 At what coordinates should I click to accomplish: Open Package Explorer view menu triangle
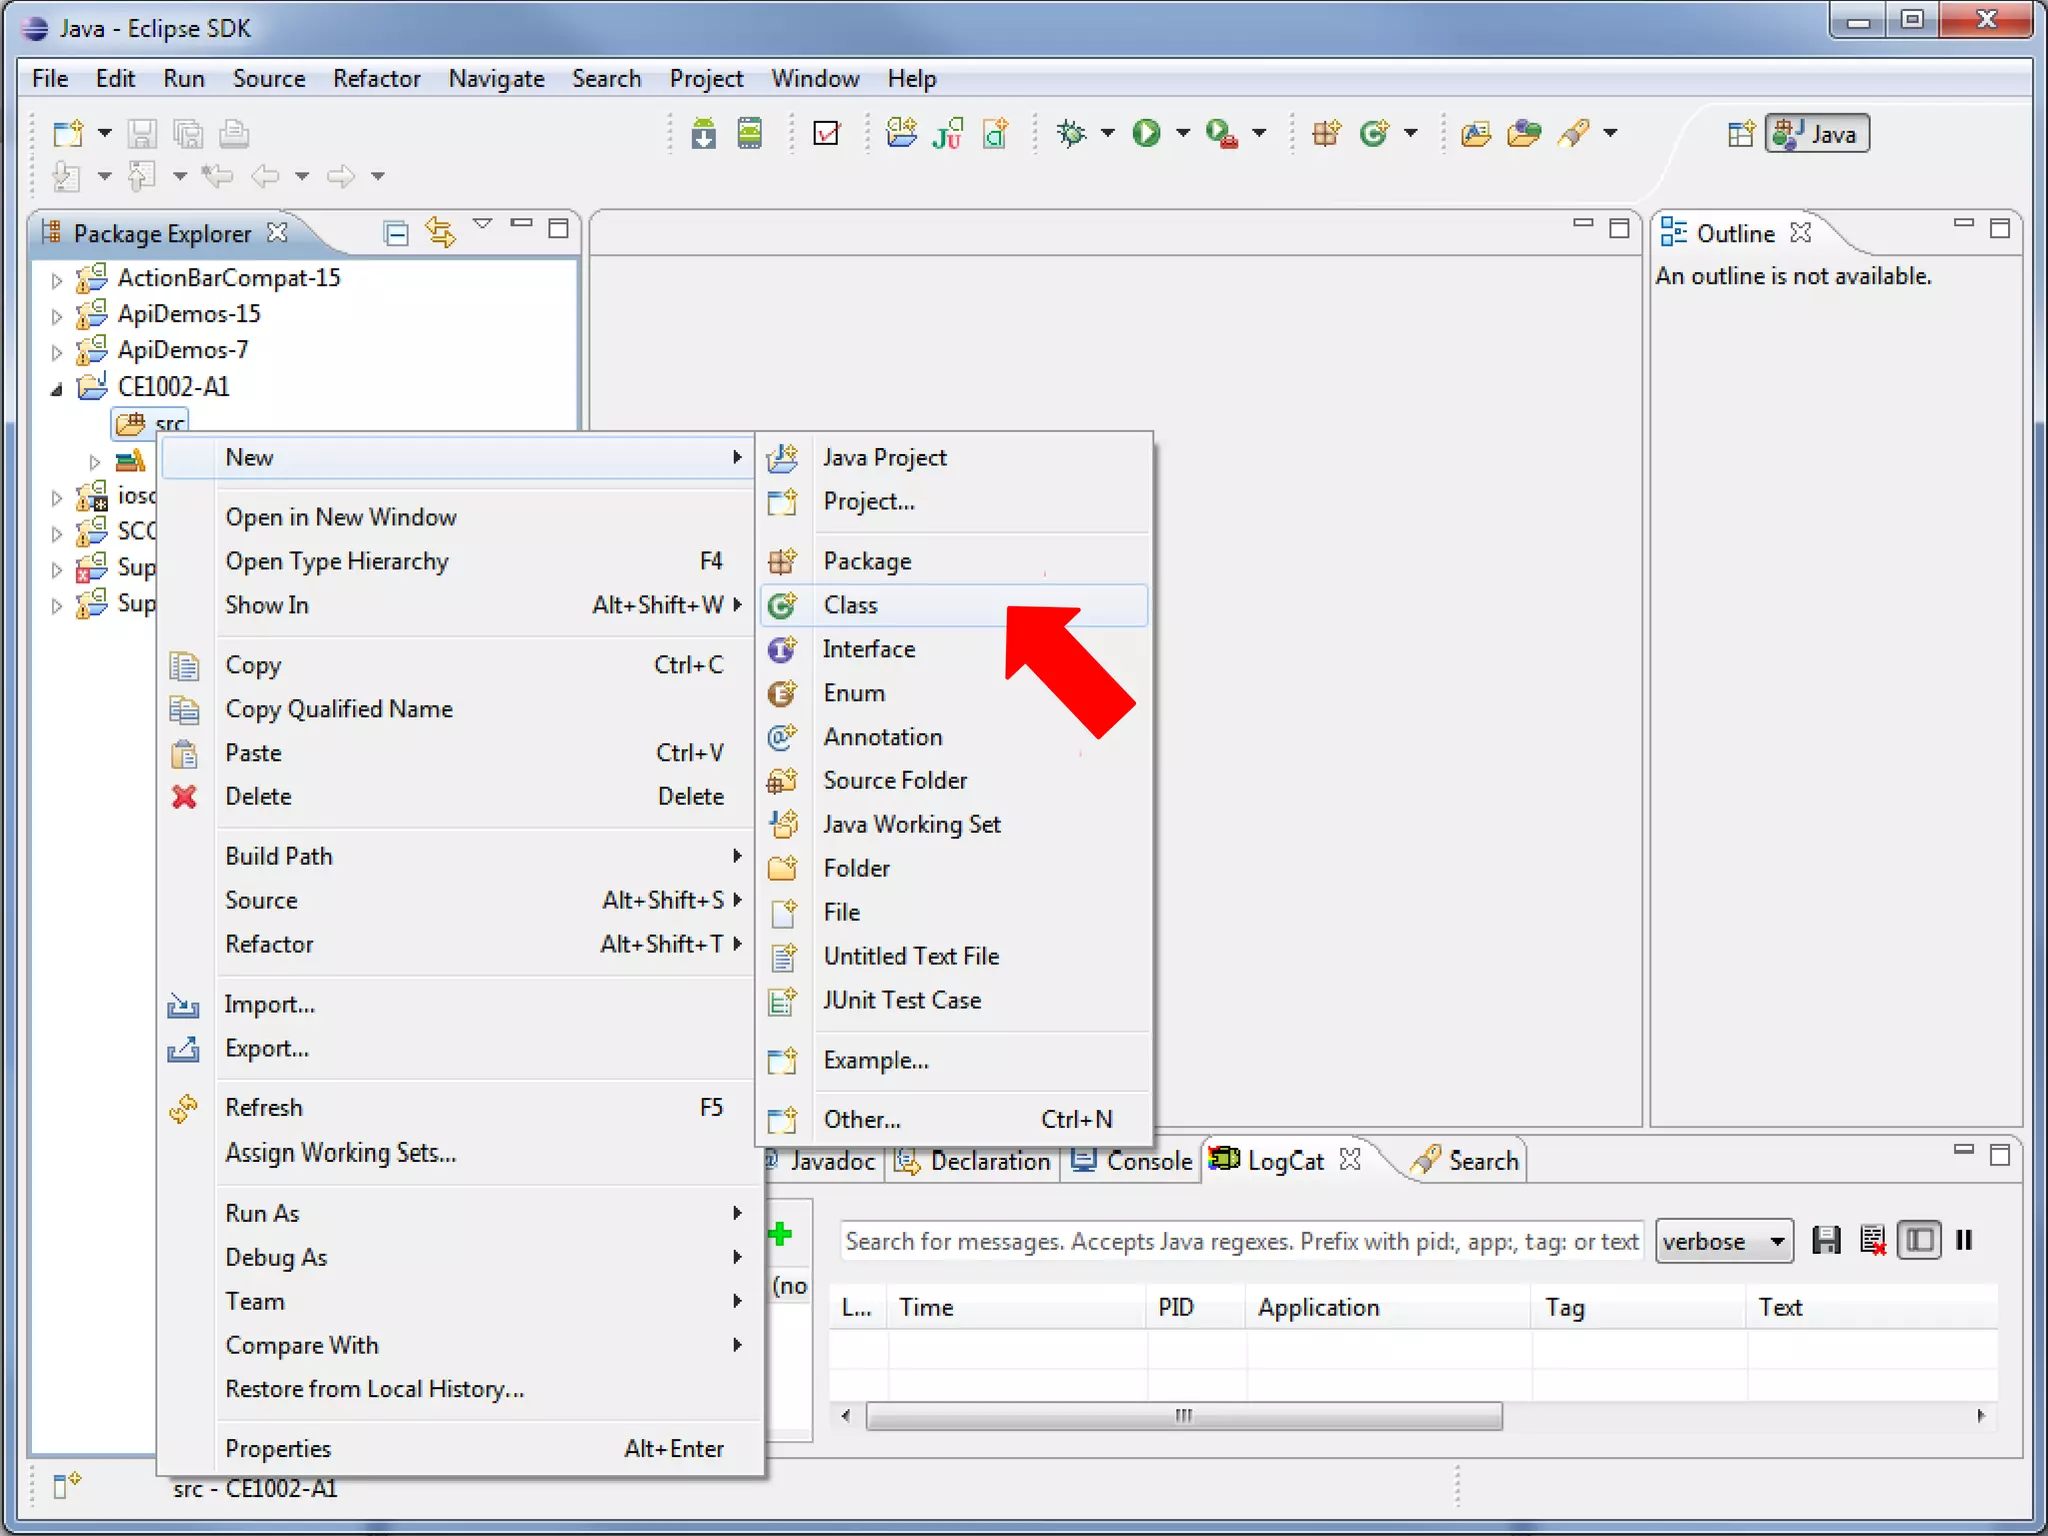[x=483, y=224]
